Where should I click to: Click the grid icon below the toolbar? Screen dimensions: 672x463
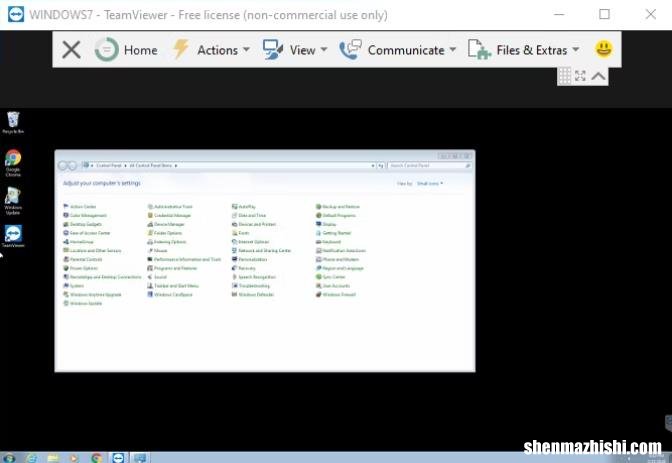pos(564,76)
